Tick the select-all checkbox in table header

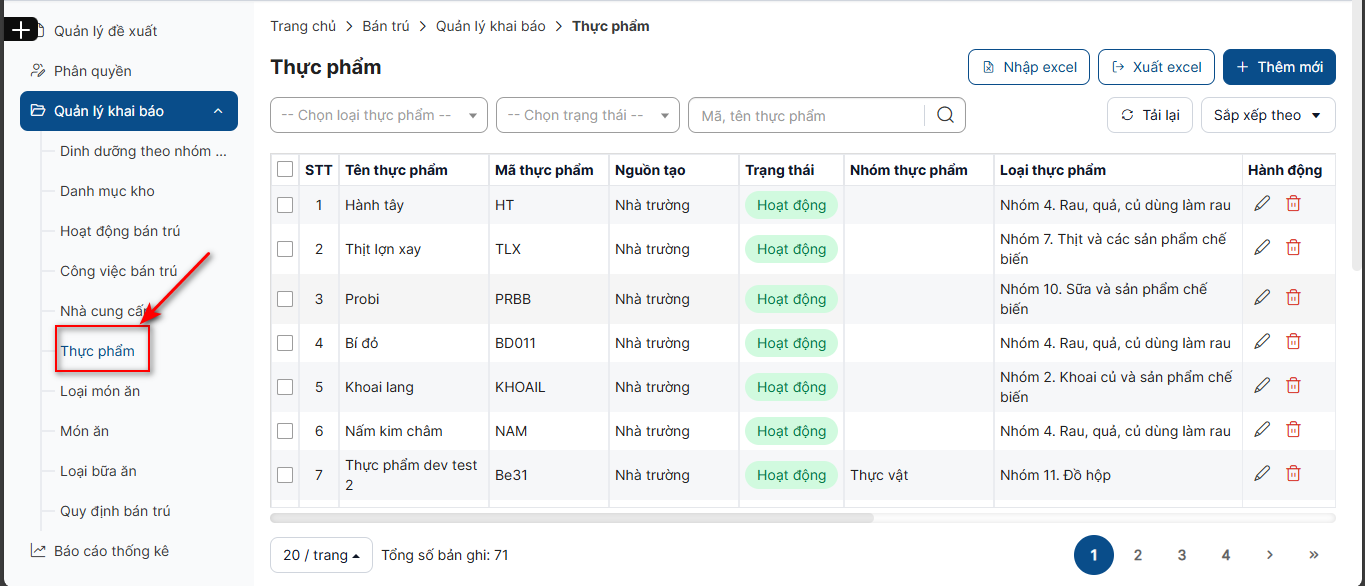pyautogui.click(x=285, y=170)
